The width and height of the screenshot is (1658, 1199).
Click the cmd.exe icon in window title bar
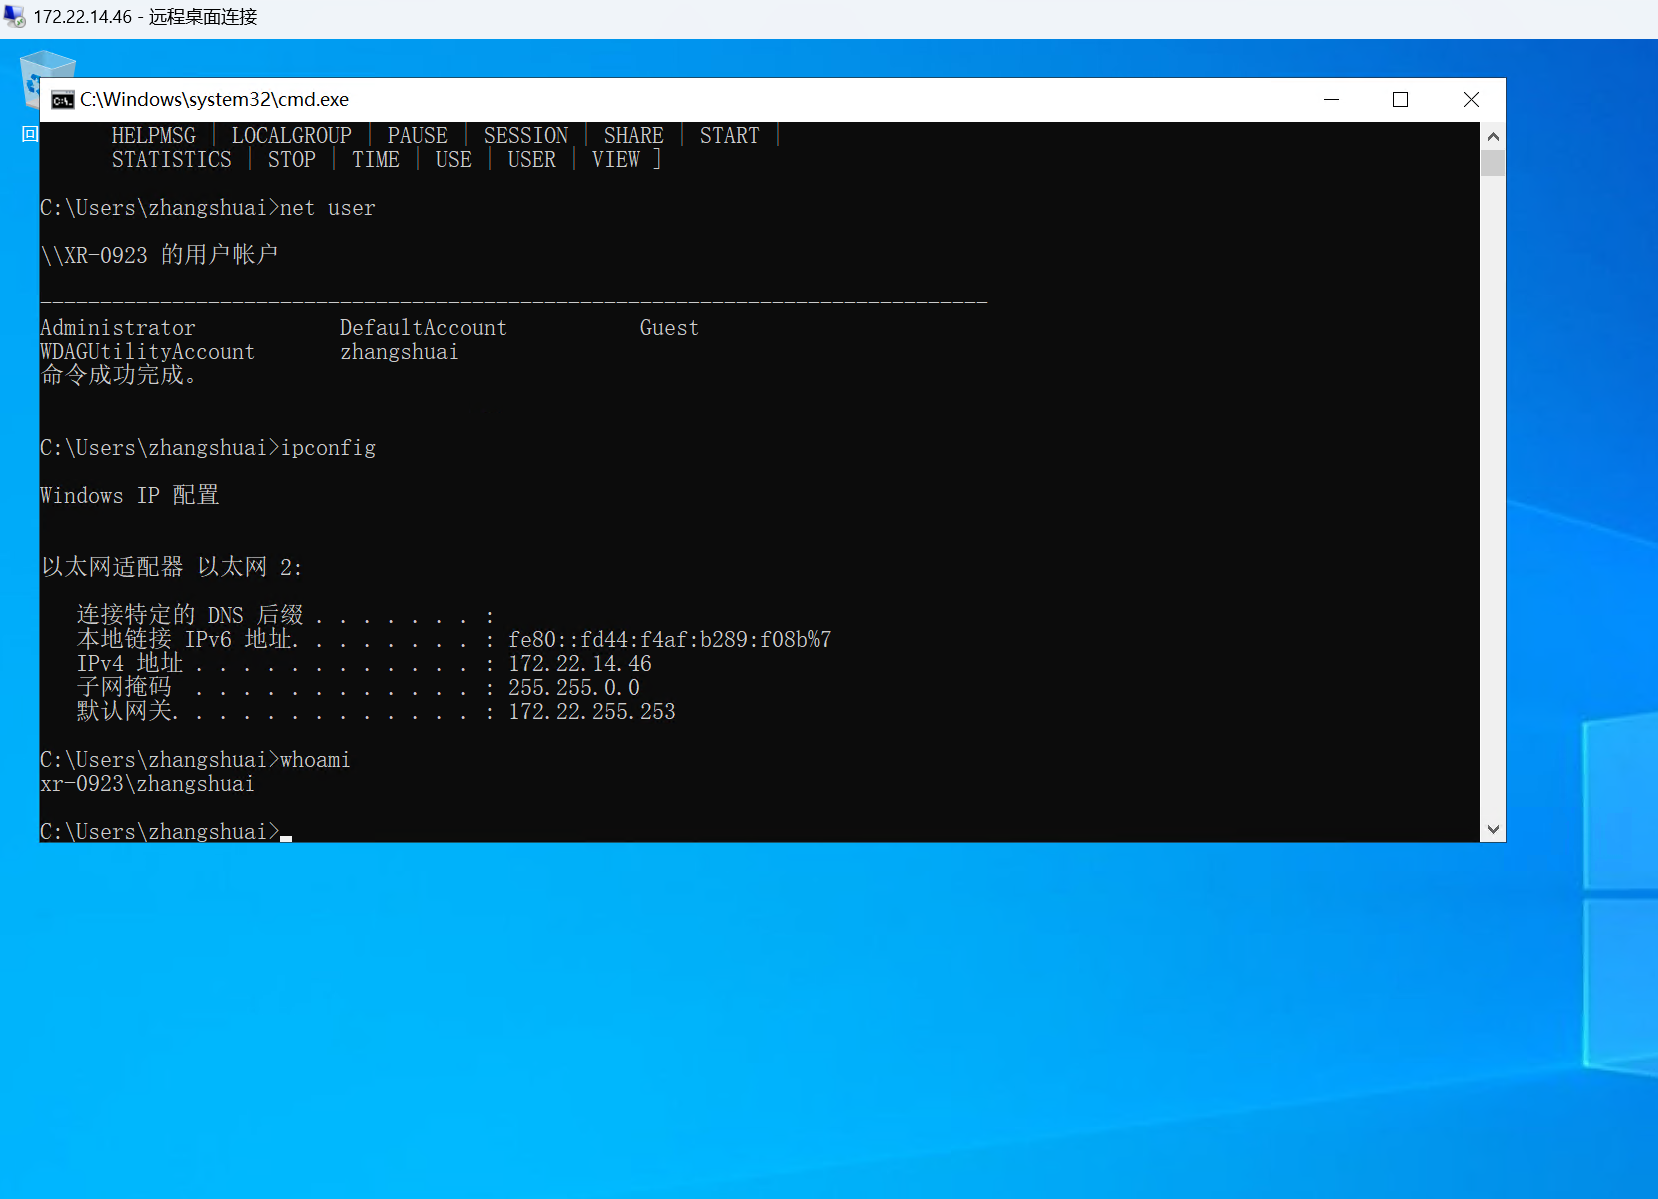click(63, 100)
